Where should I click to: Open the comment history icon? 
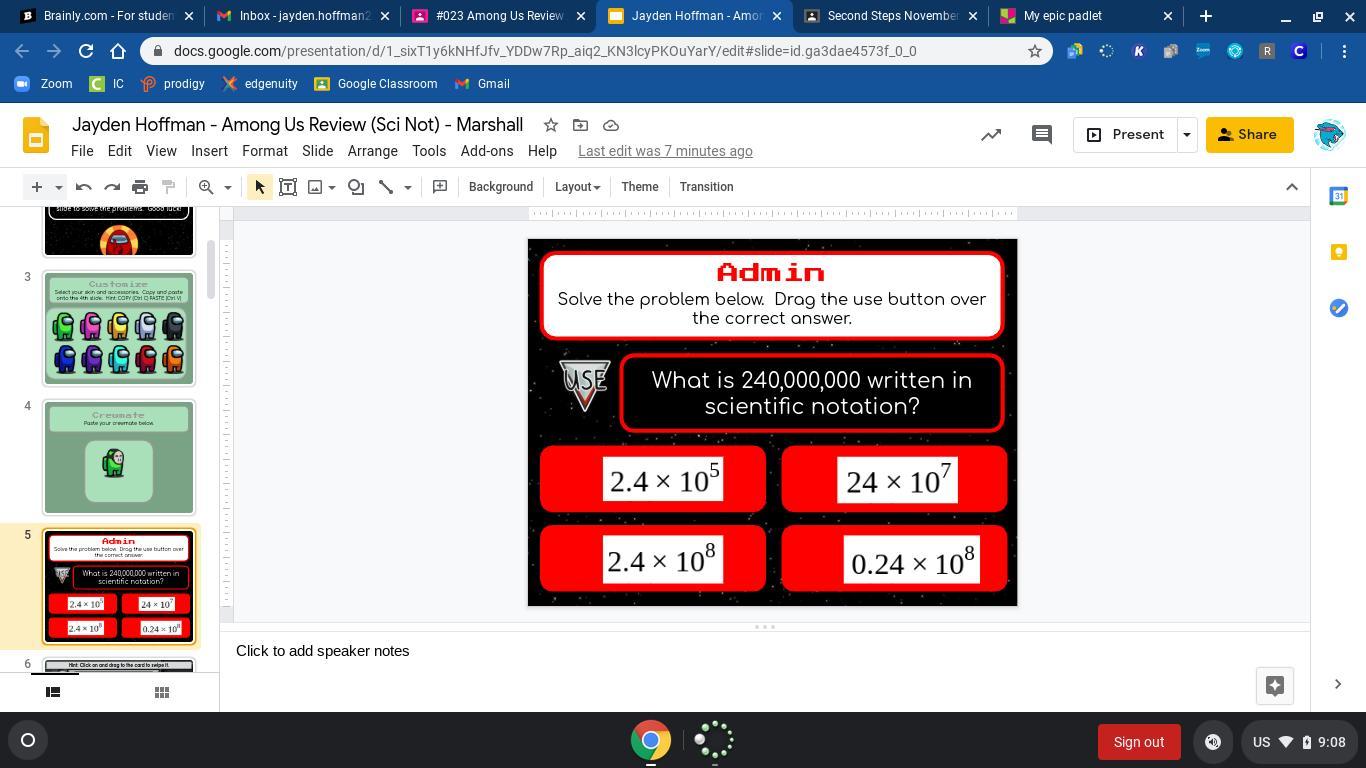point(1041,135)
